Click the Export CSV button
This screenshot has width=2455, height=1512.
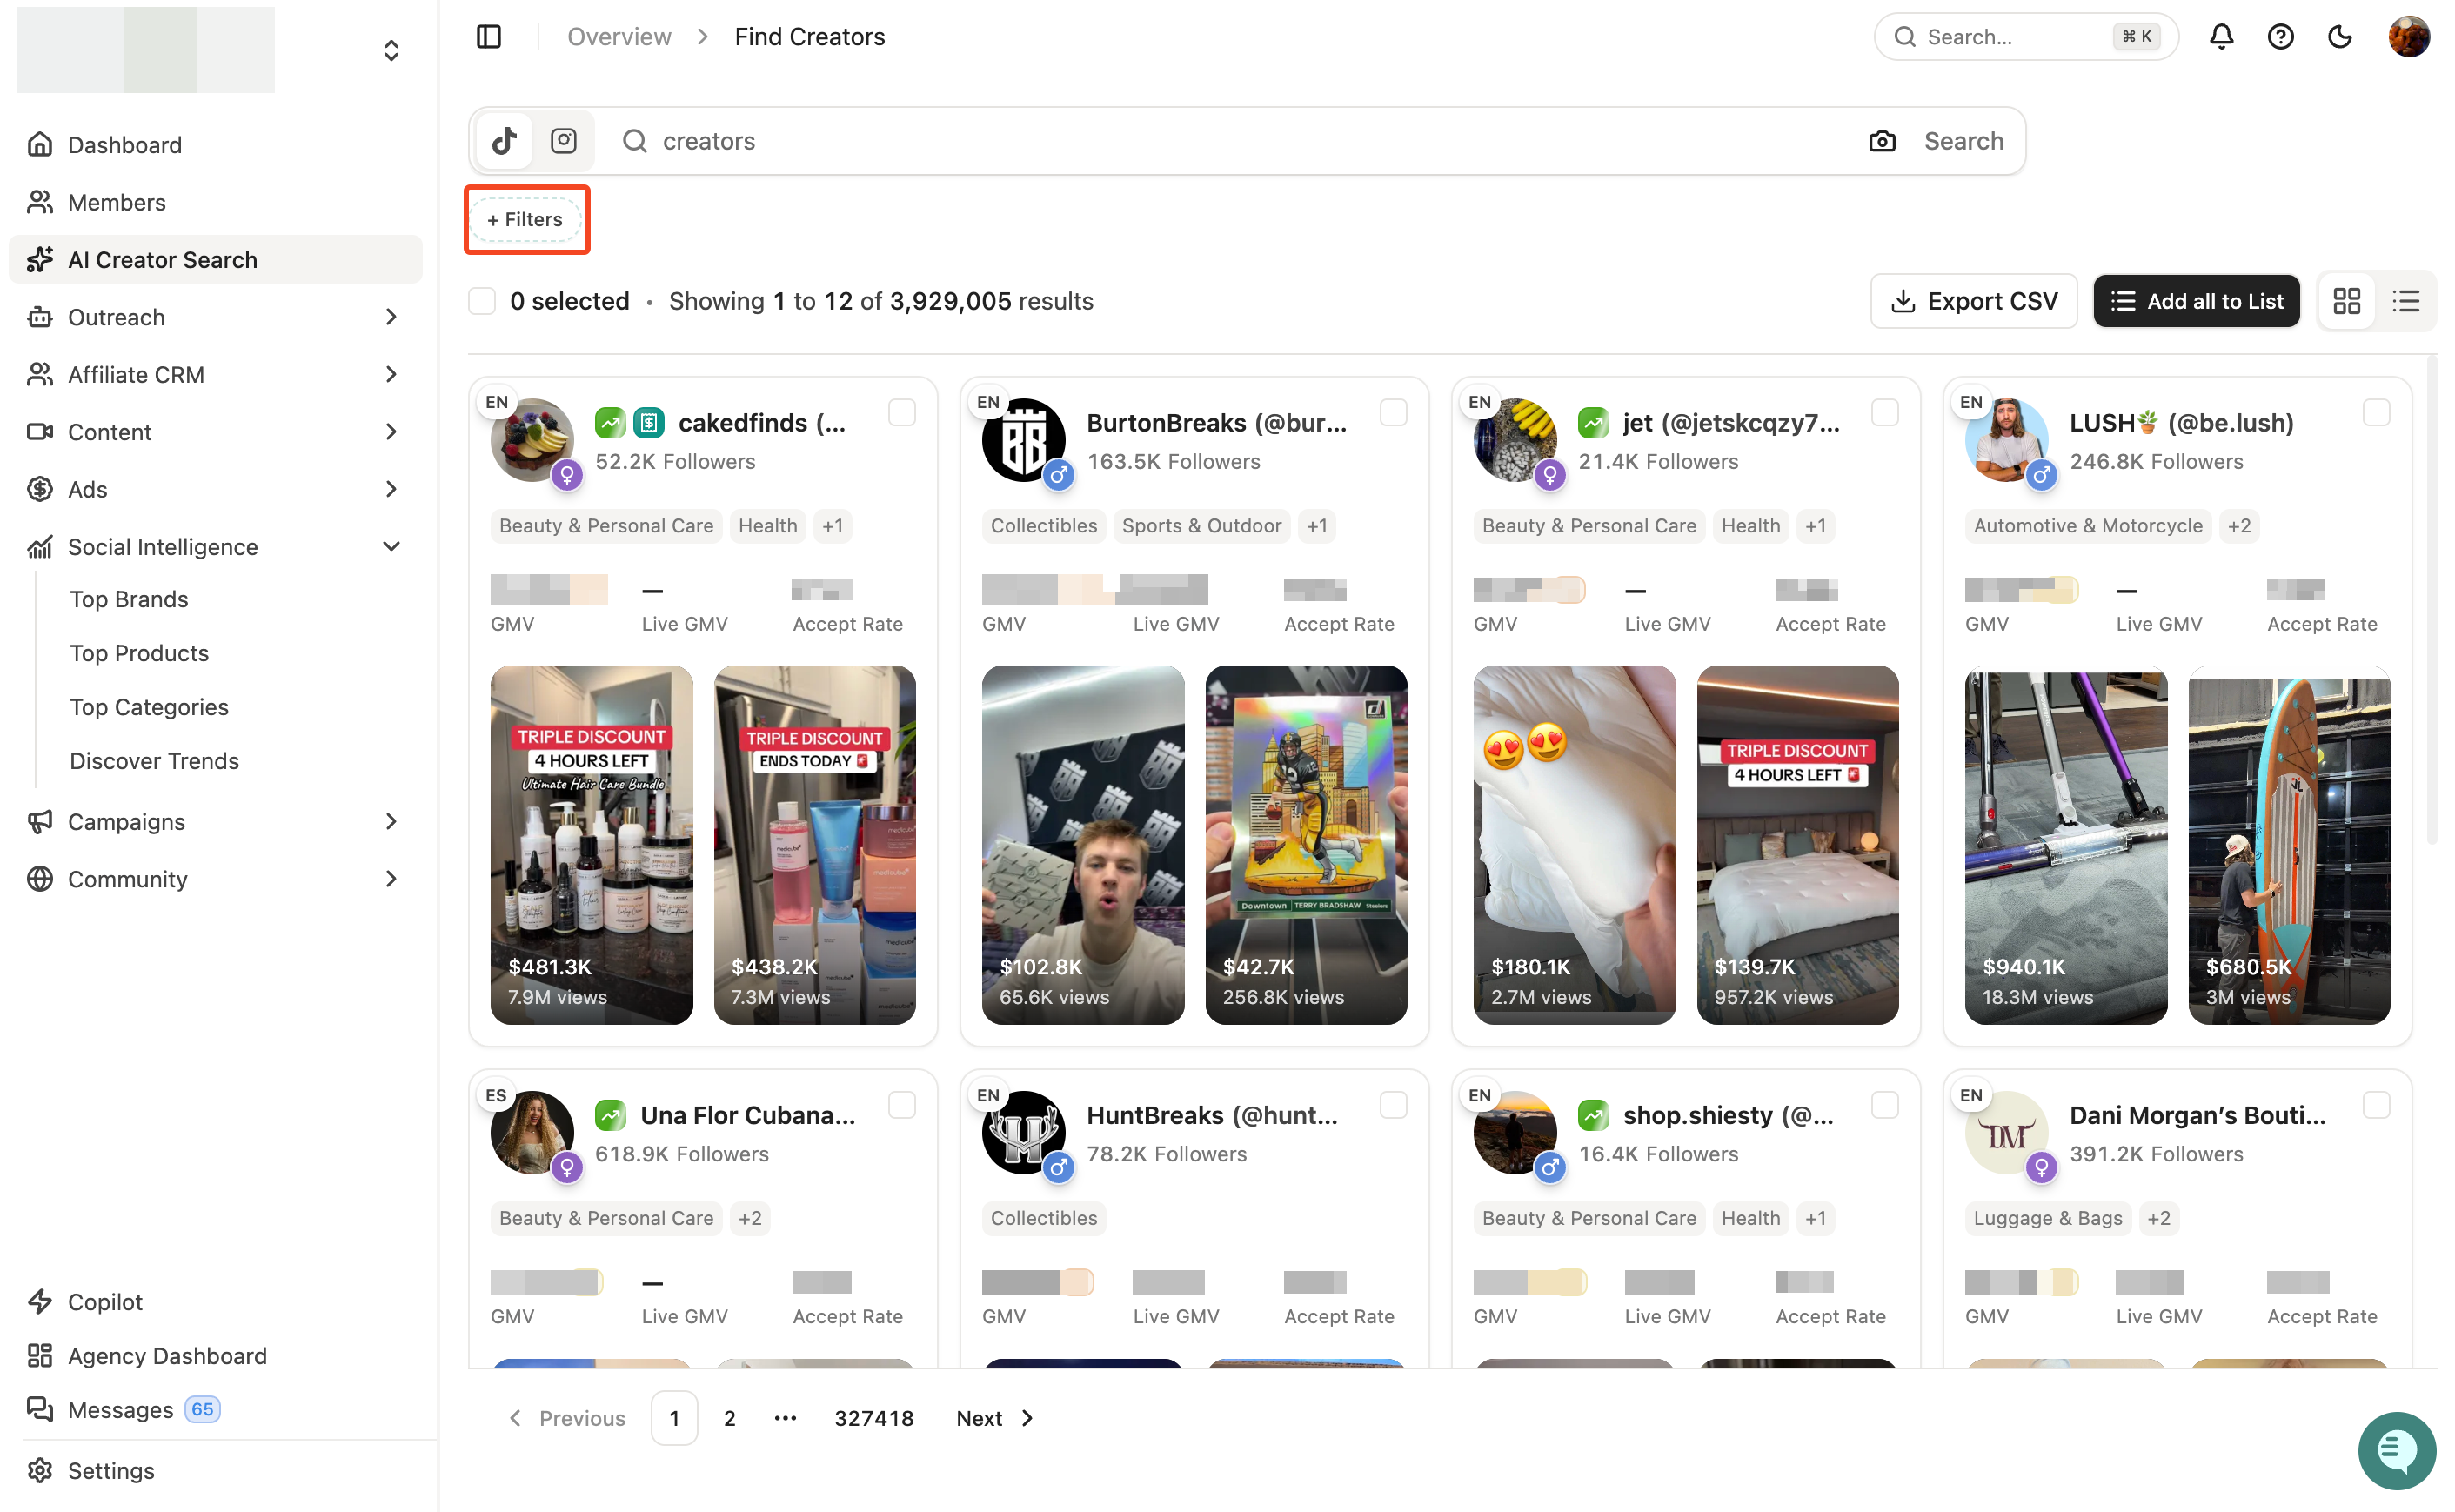[x=1973, y=301]
